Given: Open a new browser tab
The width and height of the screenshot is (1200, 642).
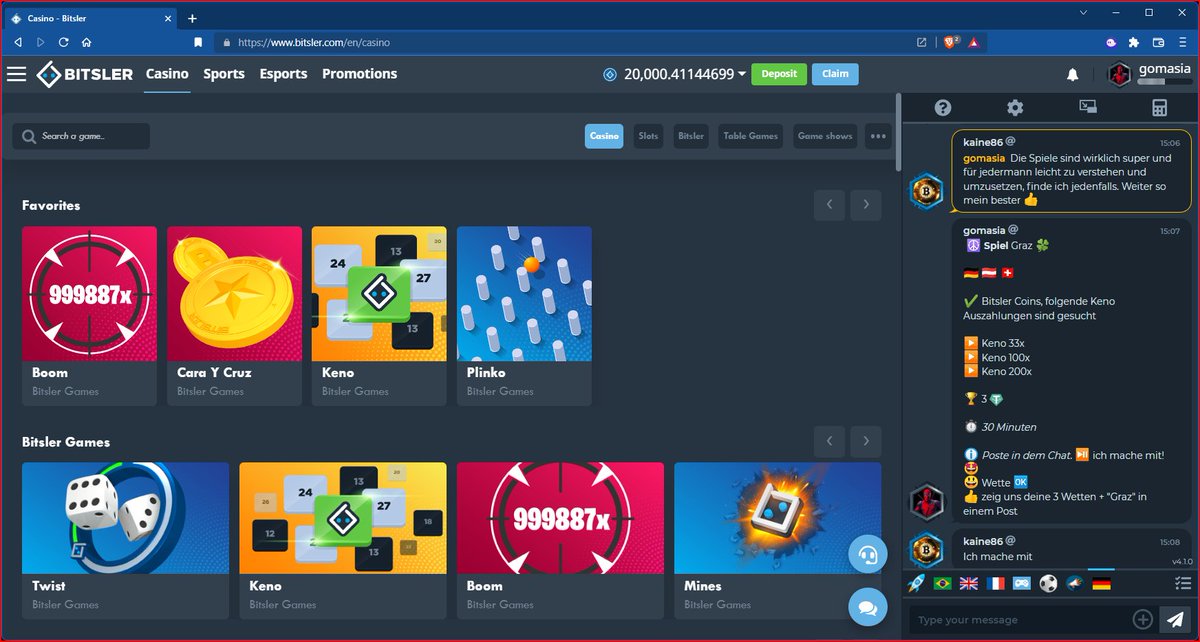Looking at the screenshot, I should 192,18.
